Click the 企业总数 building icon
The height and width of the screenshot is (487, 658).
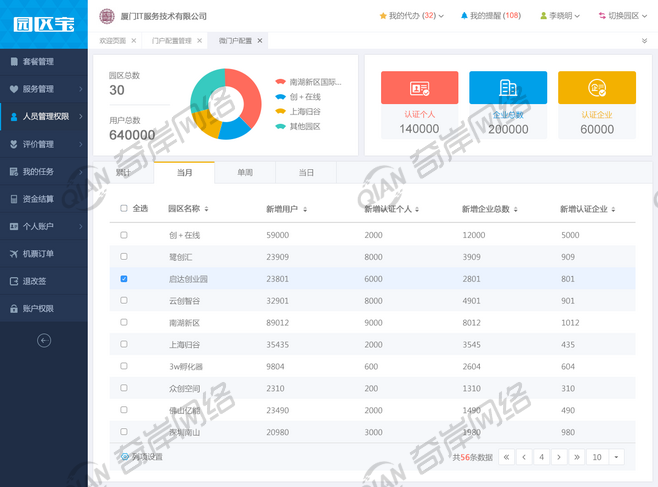508,88
